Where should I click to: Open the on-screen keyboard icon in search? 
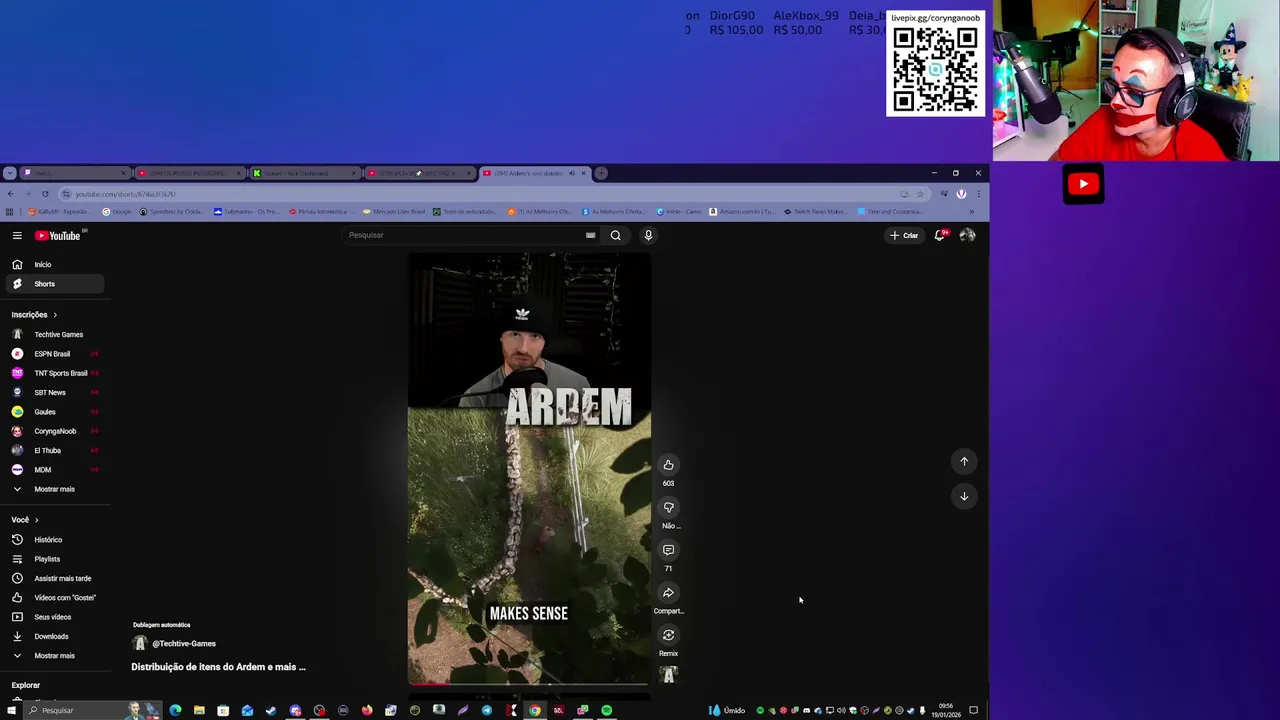(590, 235)
